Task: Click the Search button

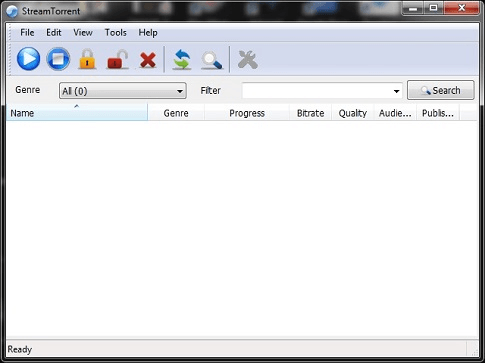Action: 441,90
